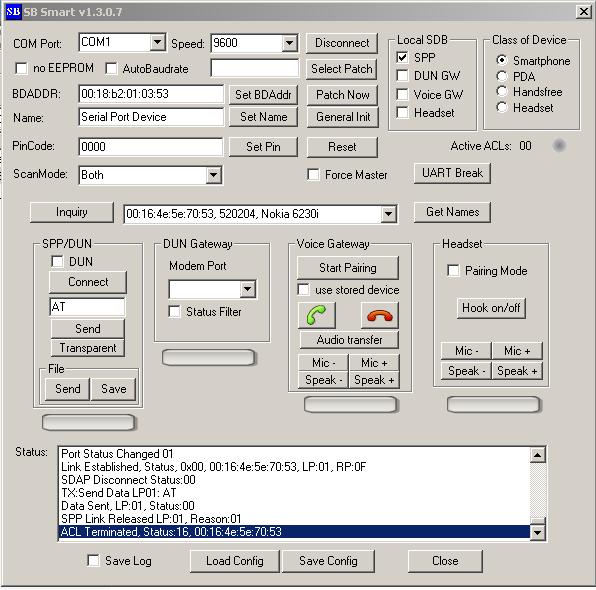596x590 pixels.
Task: Enable the no EEPROM checkbox
Action: [x=21, y=68]
